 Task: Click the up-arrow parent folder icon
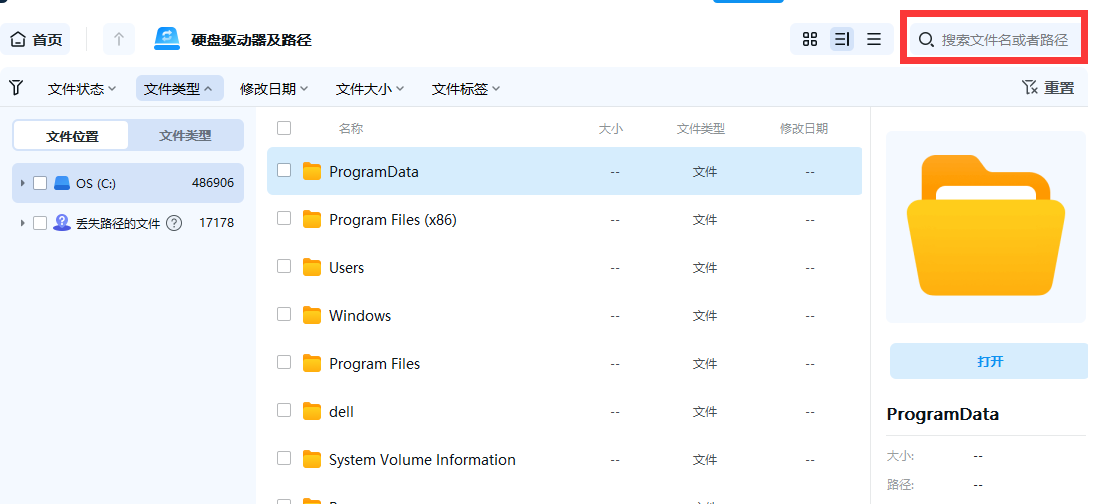tap(119, 39)
